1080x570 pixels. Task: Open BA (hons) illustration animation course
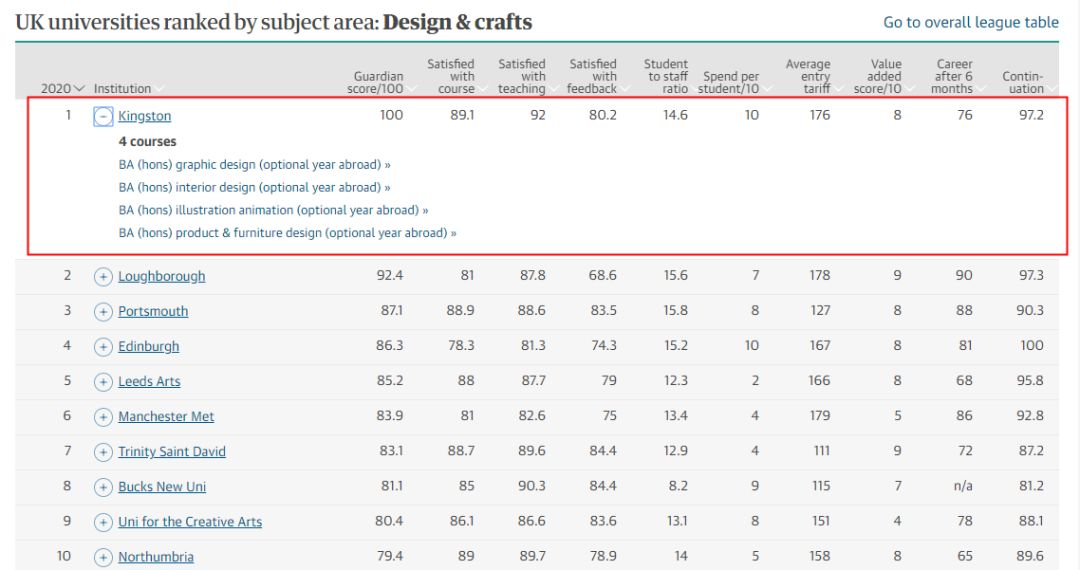(273, 210)
